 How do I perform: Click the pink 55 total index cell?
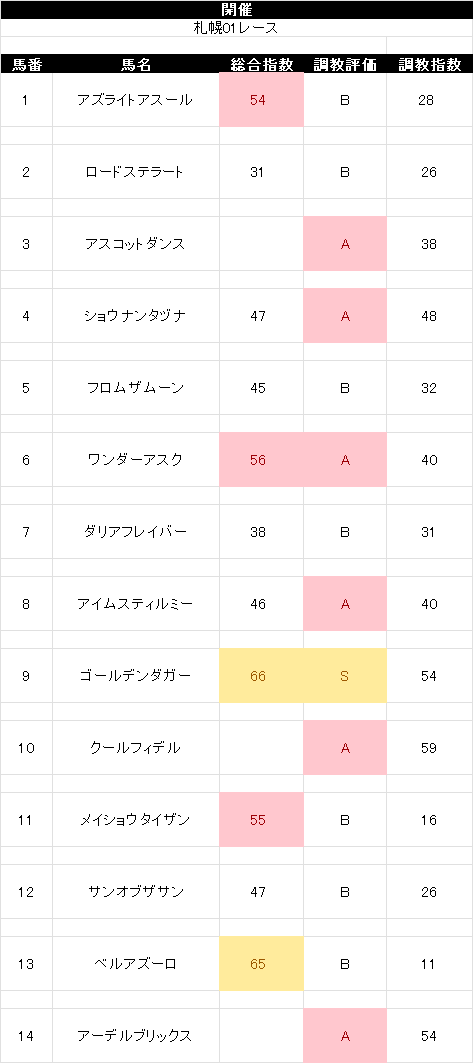pyautogui.click(x=261, y=820)
